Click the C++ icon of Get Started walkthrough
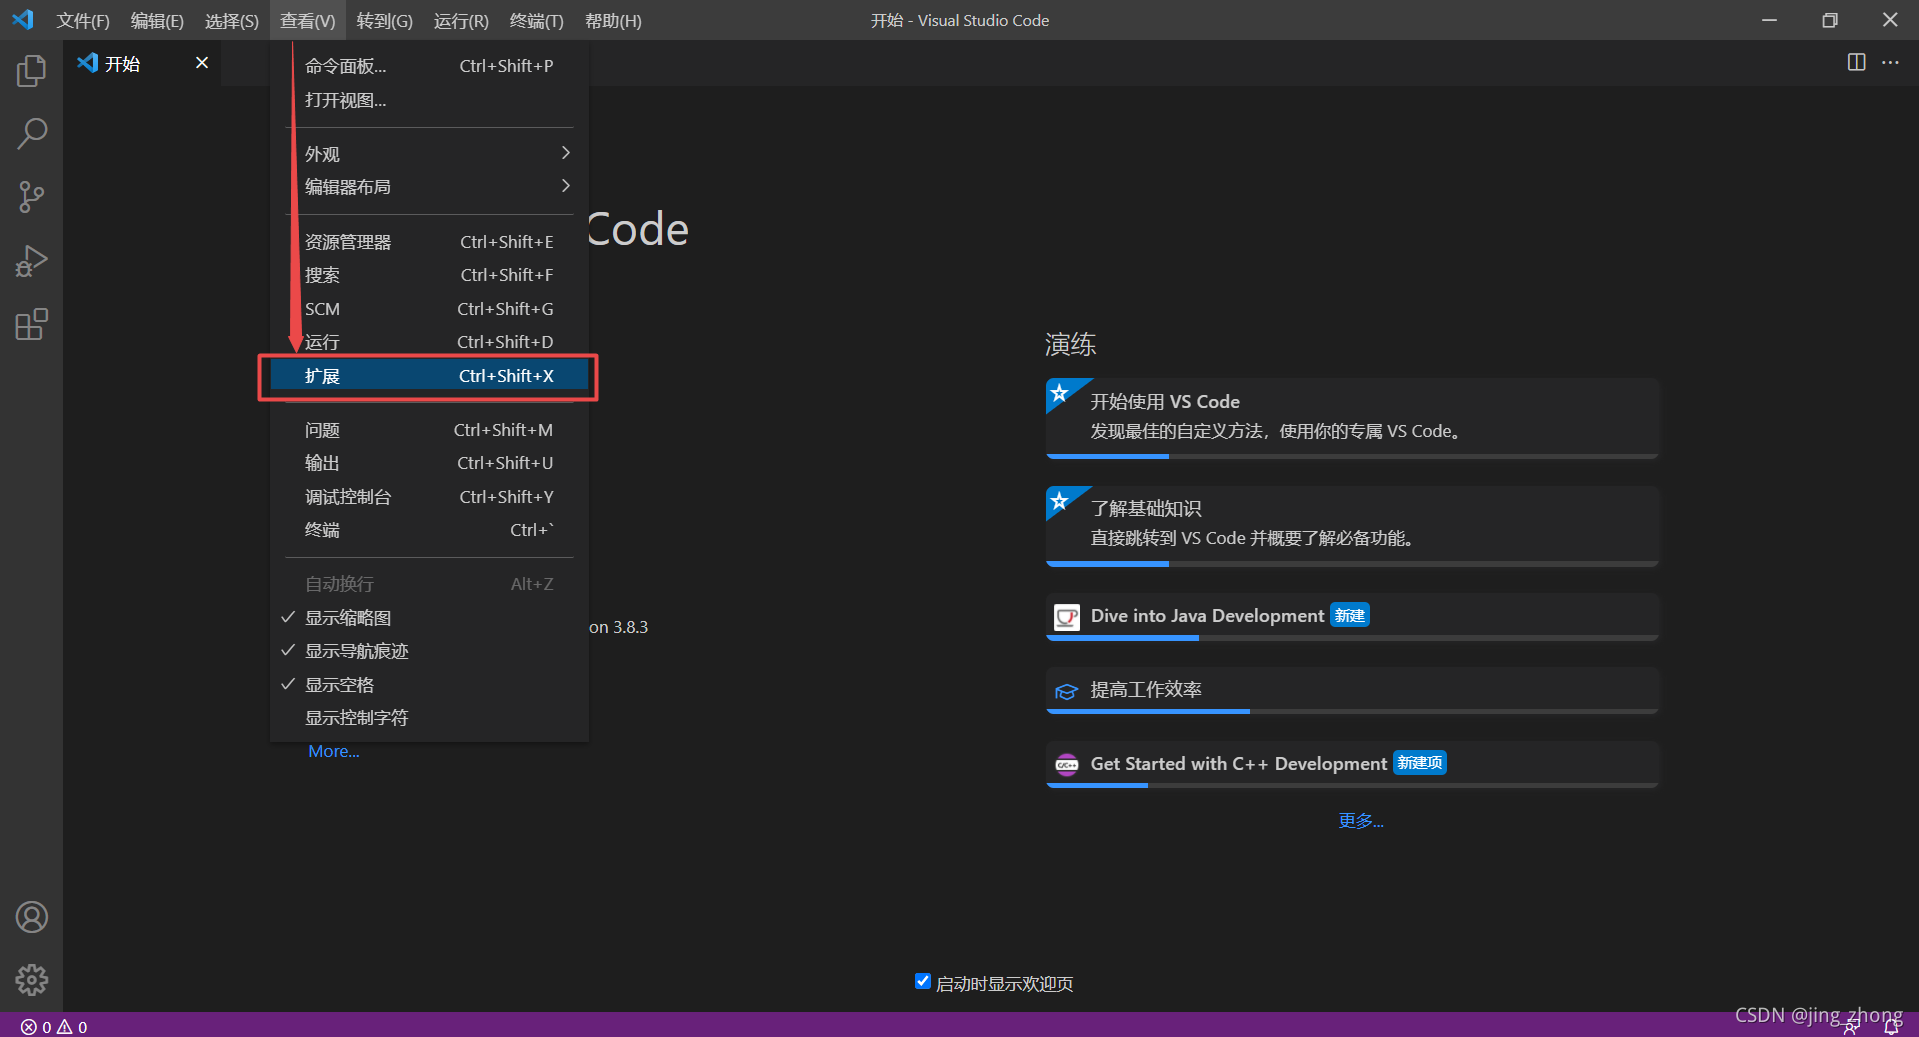 tap(1067, 765)
